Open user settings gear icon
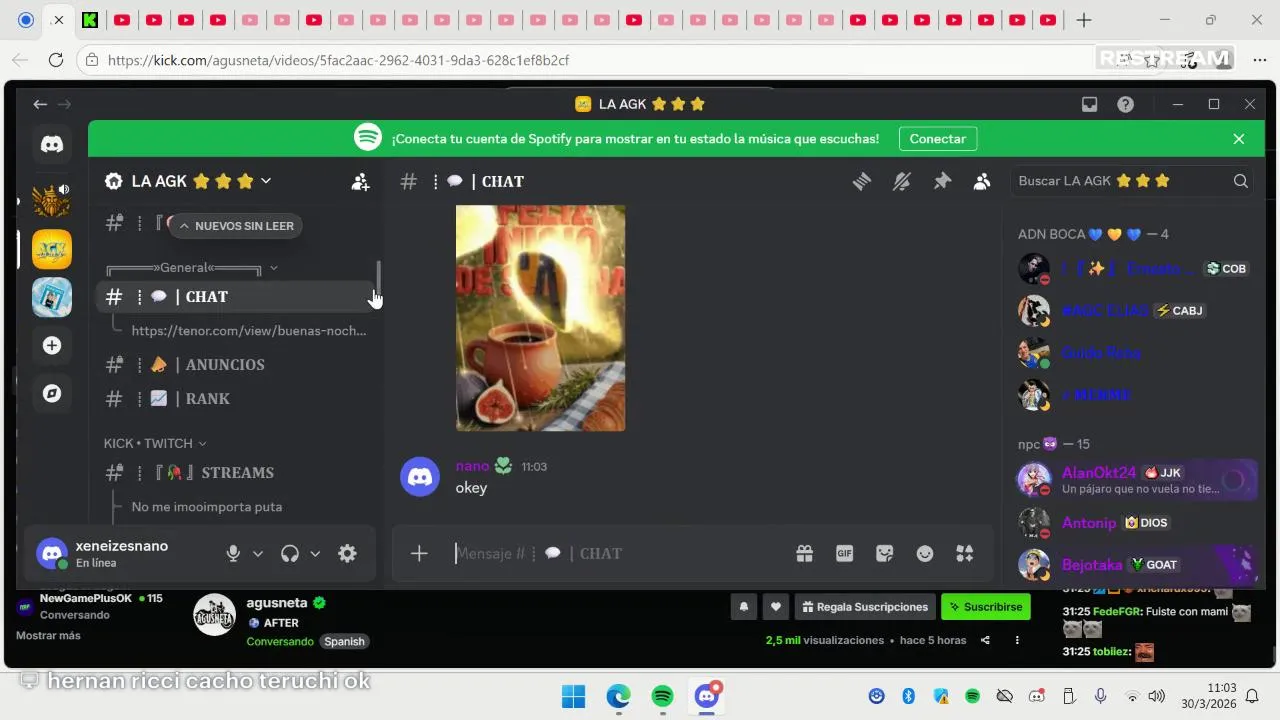 coord(347,553)
